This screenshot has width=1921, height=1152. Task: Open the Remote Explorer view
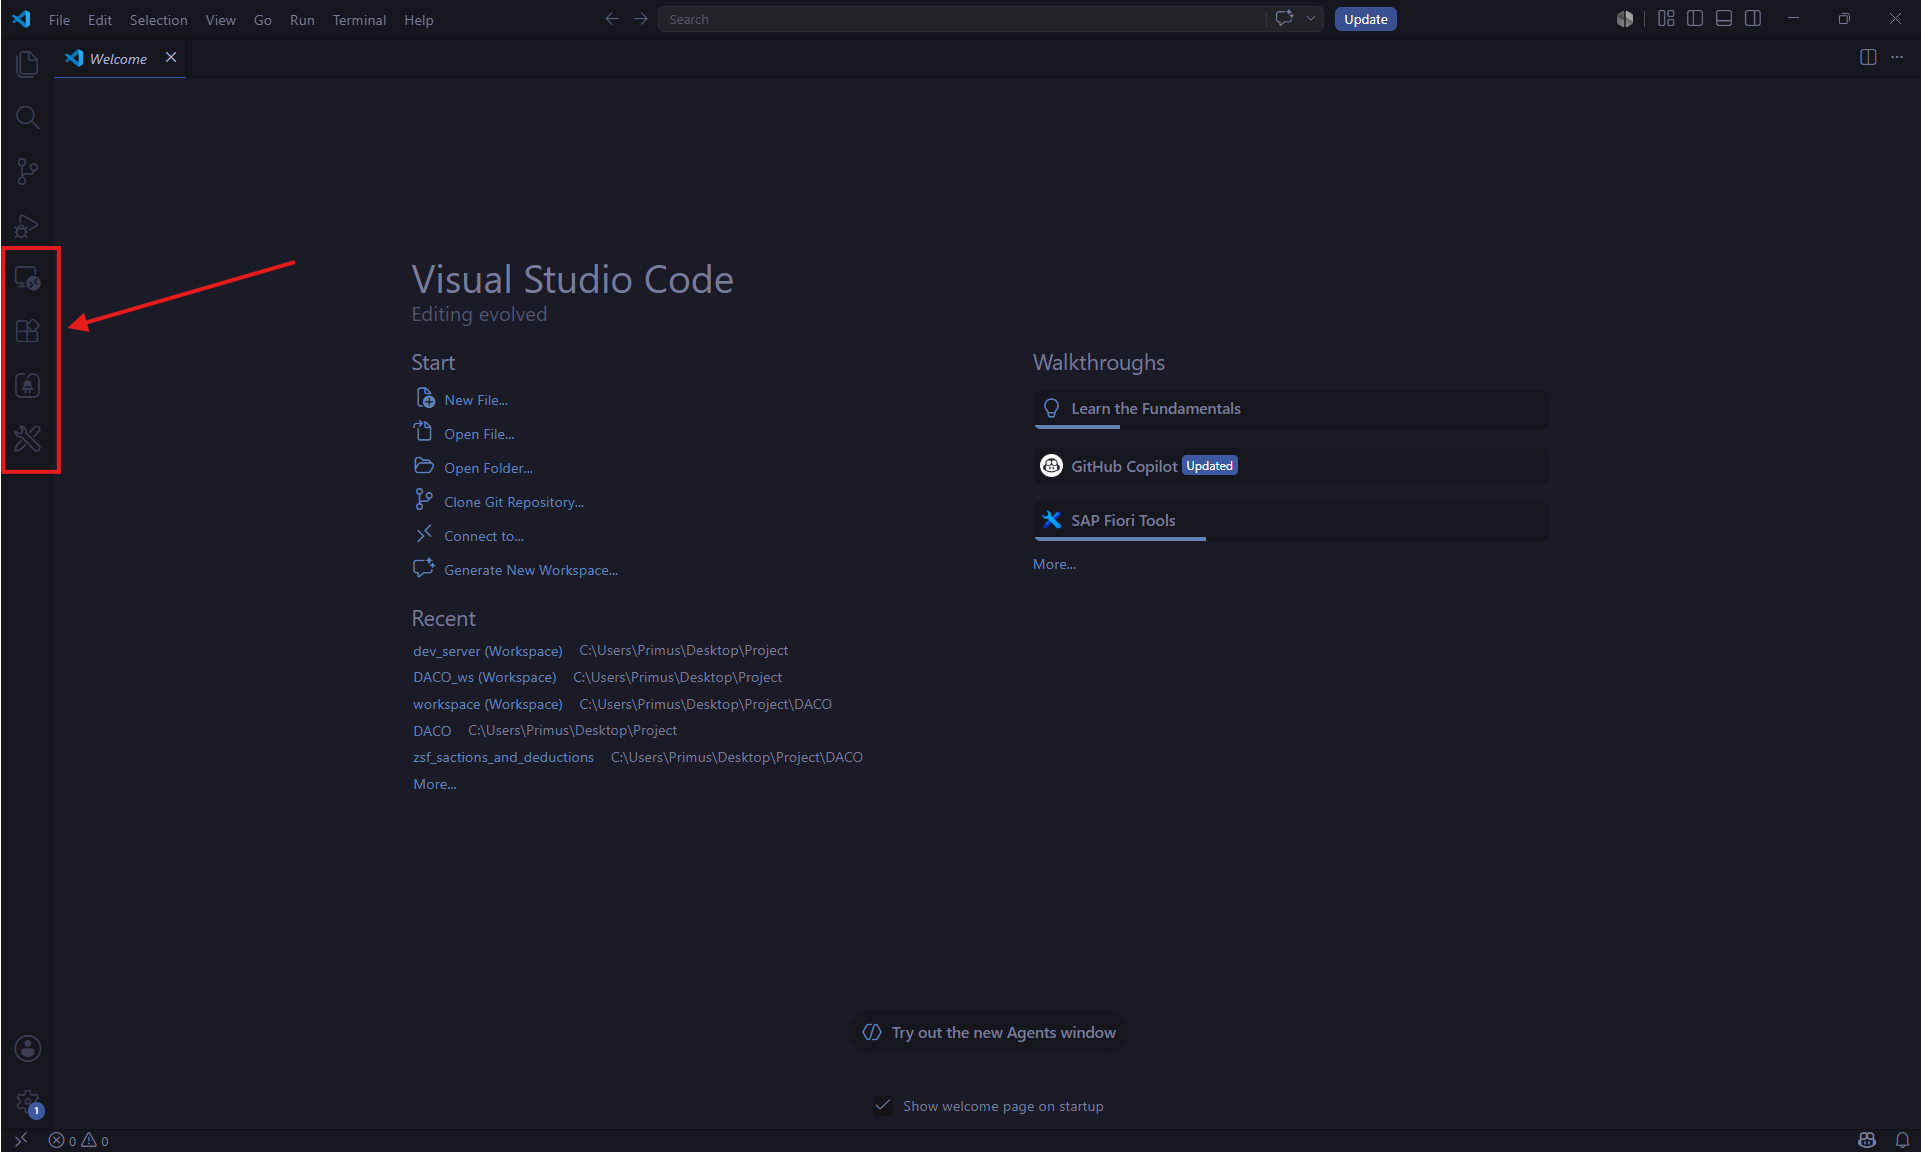(x=27, y=278)
